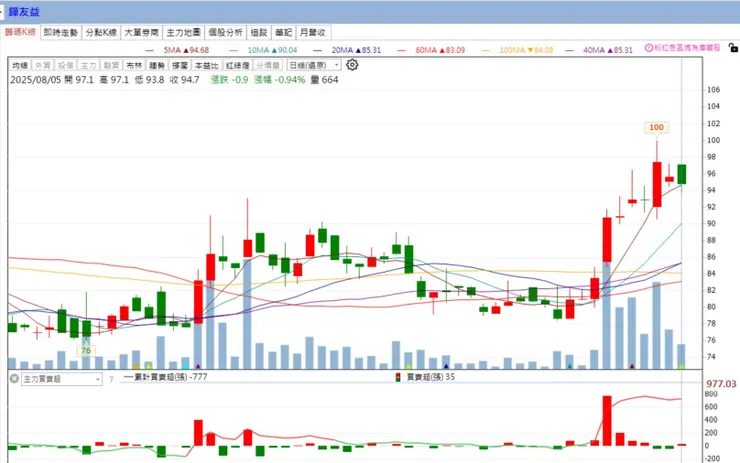This screenshot has height=463, width=740.
Task: Close the 主力買賣超 indicator panel
Action: click(x=14, y=379)
